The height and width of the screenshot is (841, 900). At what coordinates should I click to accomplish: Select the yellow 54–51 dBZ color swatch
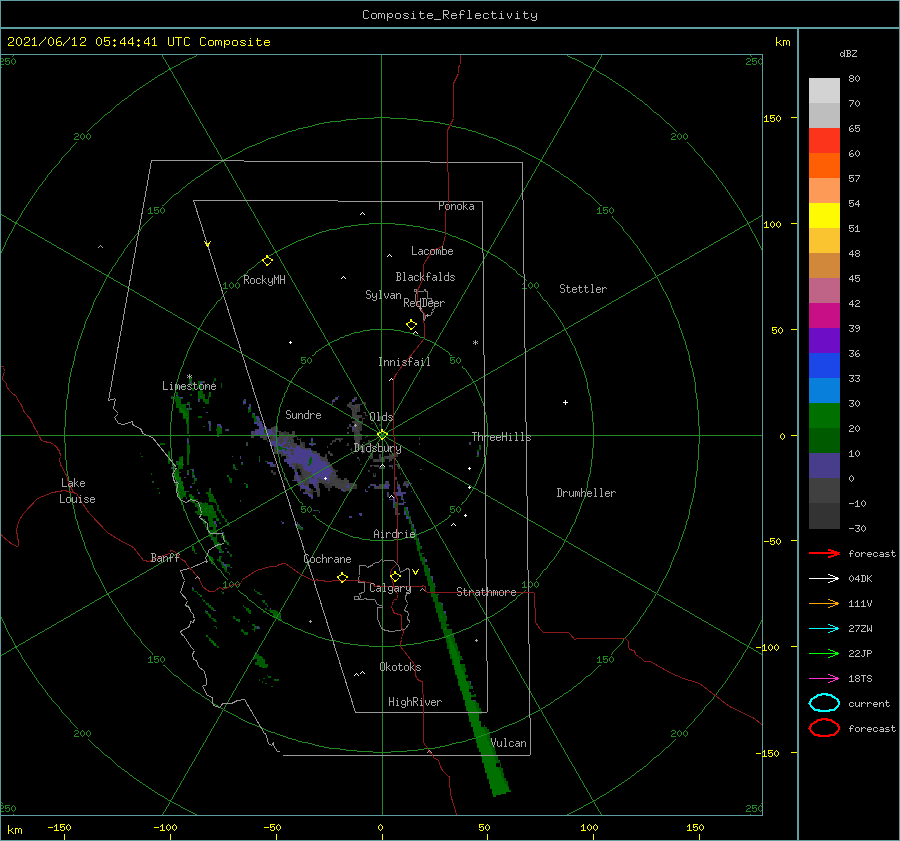[x=824, y=216]
